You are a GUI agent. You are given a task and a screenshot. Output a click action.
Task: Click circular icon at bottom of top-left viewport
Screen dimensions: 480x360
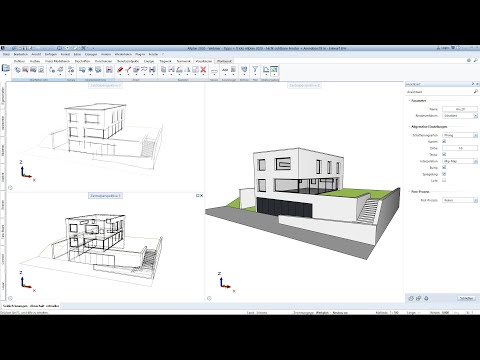(x=10, y=188)
